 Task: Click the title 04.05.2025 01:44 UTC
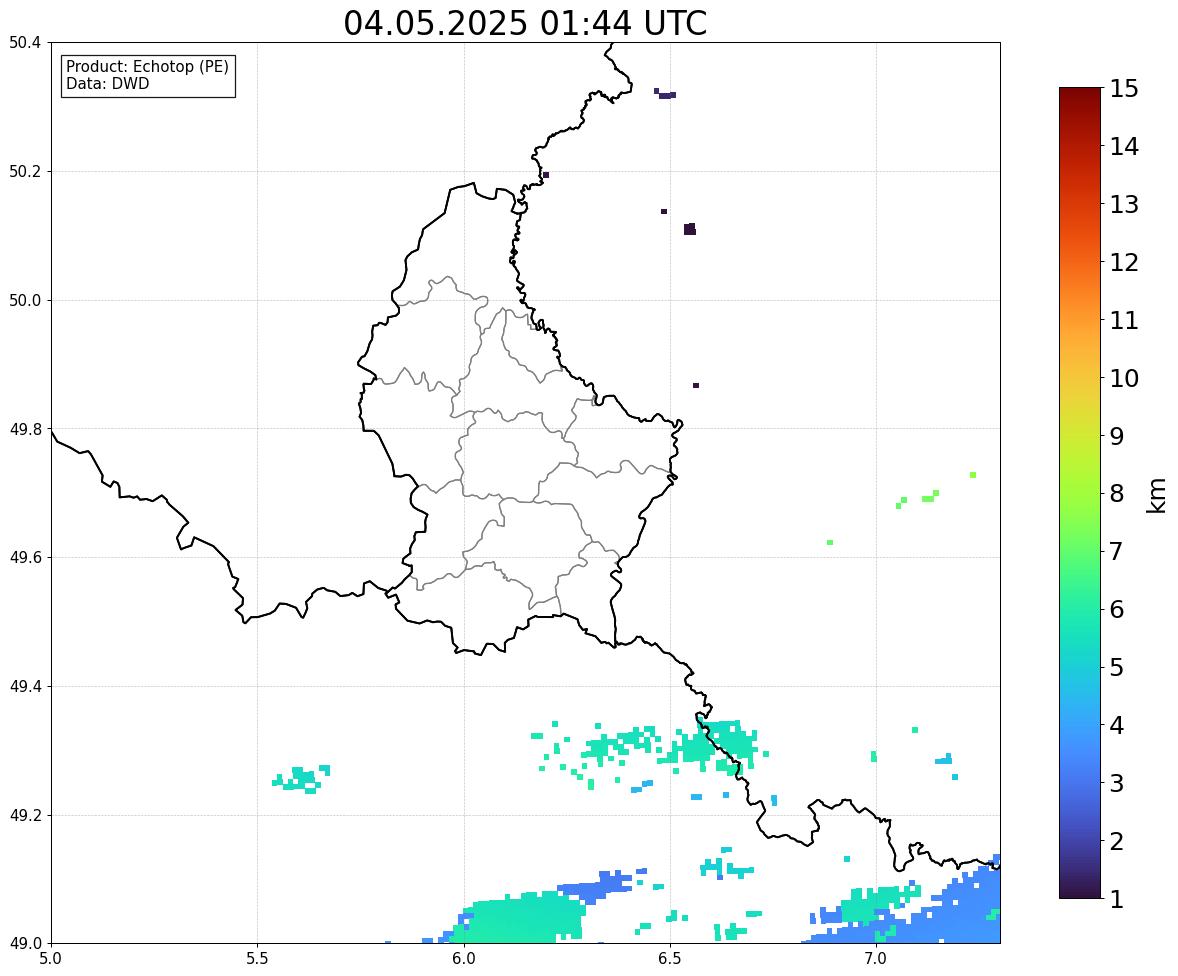tap(525, 23)
